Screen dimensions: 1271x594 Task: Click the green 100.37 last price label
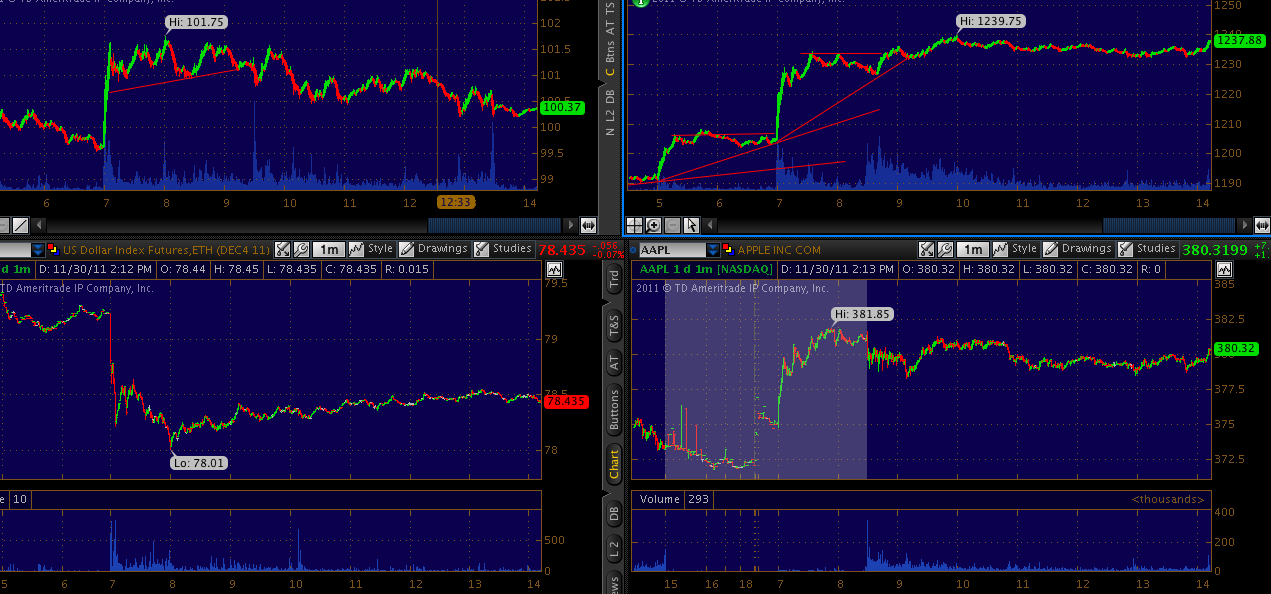click(562, 107)
